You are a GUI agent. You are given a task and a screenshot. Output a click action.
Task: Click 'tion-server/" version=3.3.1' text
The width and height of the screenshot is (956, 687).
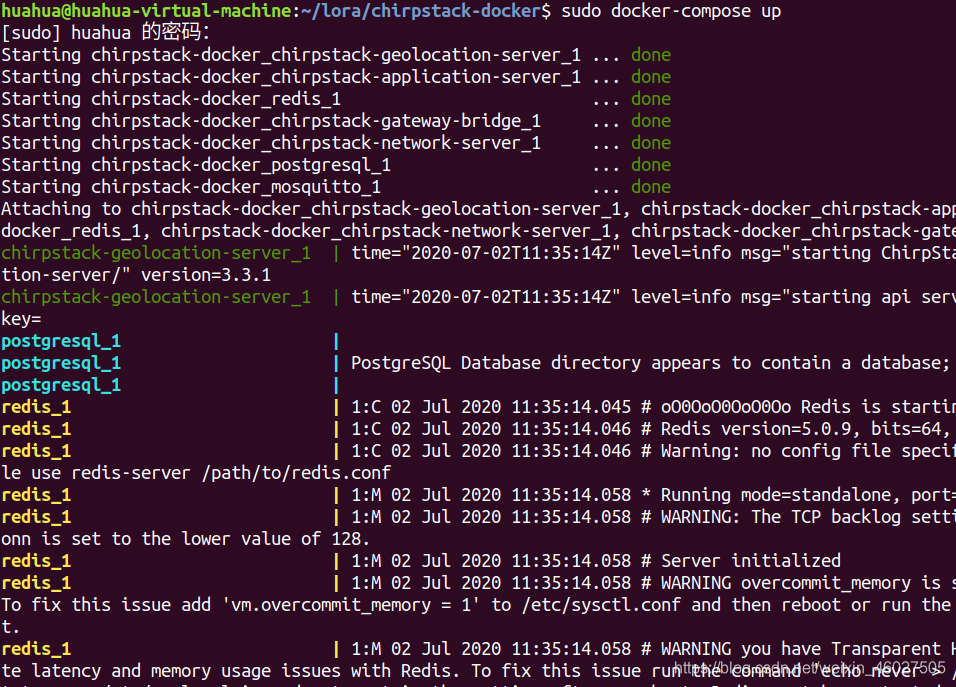(x=136, y=274)
